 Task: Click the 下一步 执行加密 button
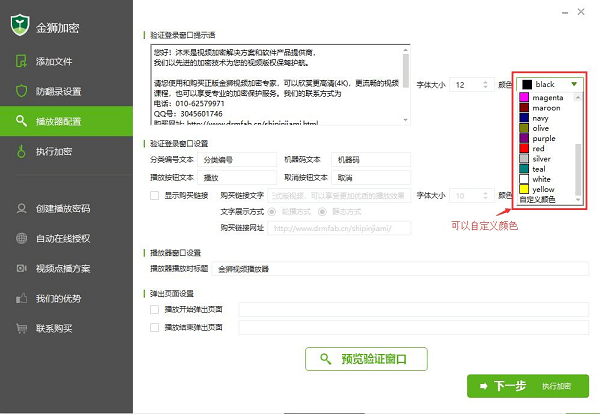pyautogui.click(x=528, y=386)
